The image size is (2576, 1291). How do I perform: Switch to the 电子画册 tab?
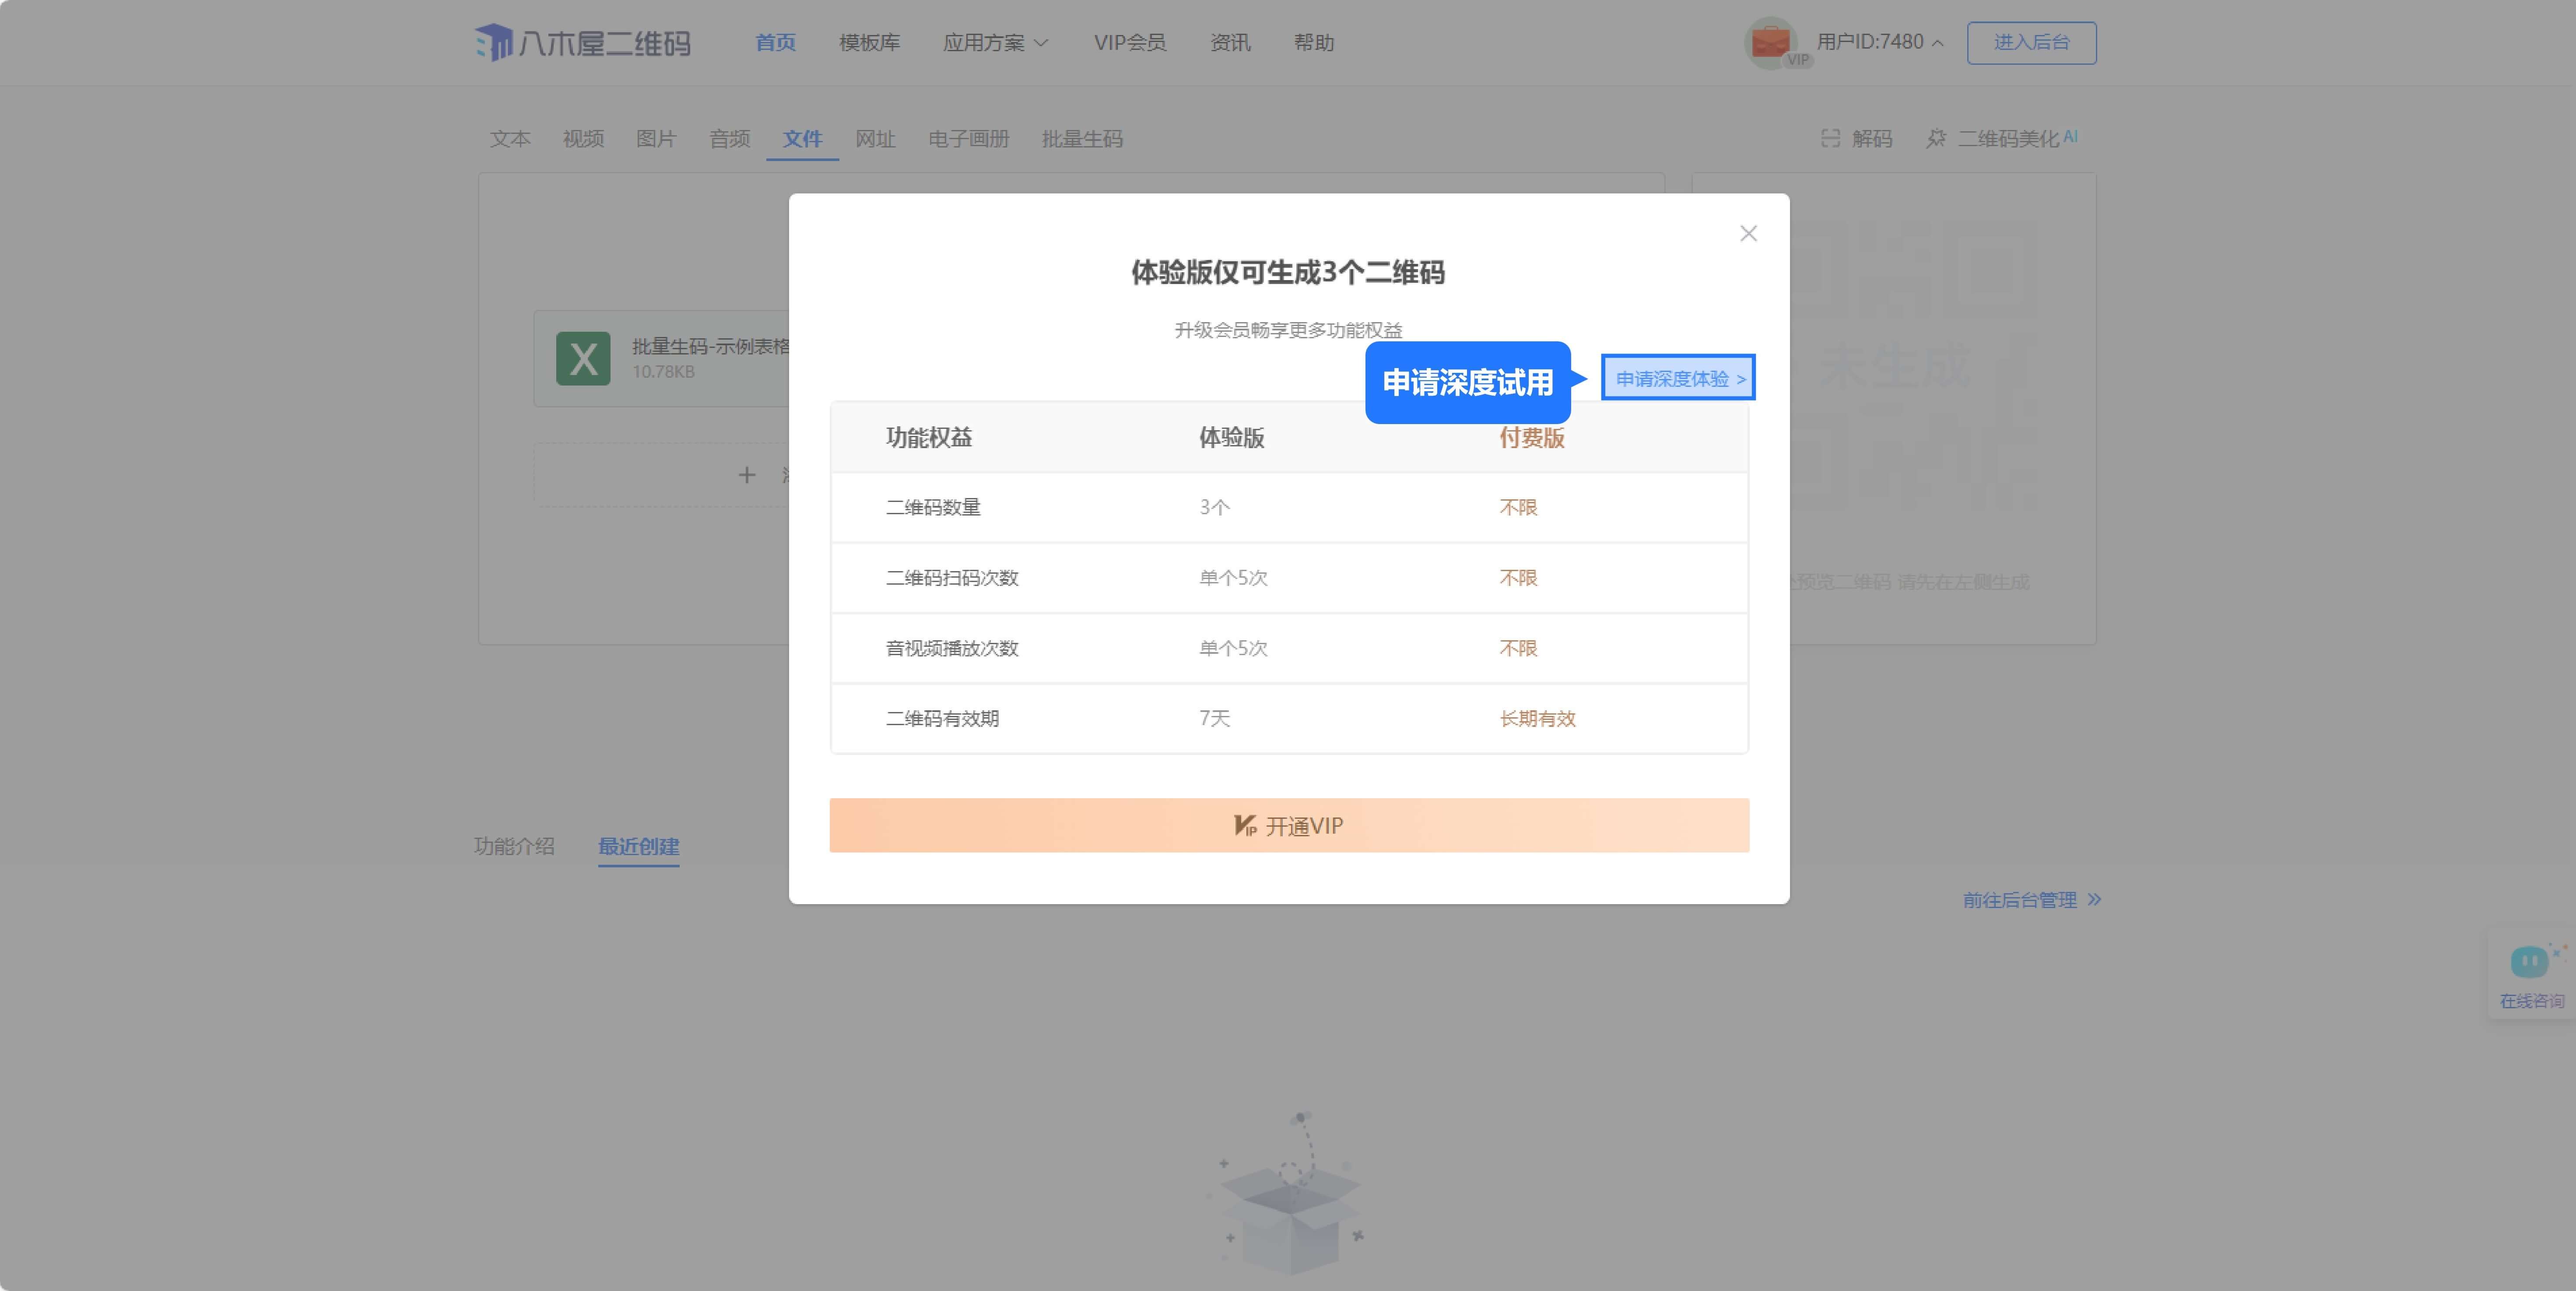(968, 139)
